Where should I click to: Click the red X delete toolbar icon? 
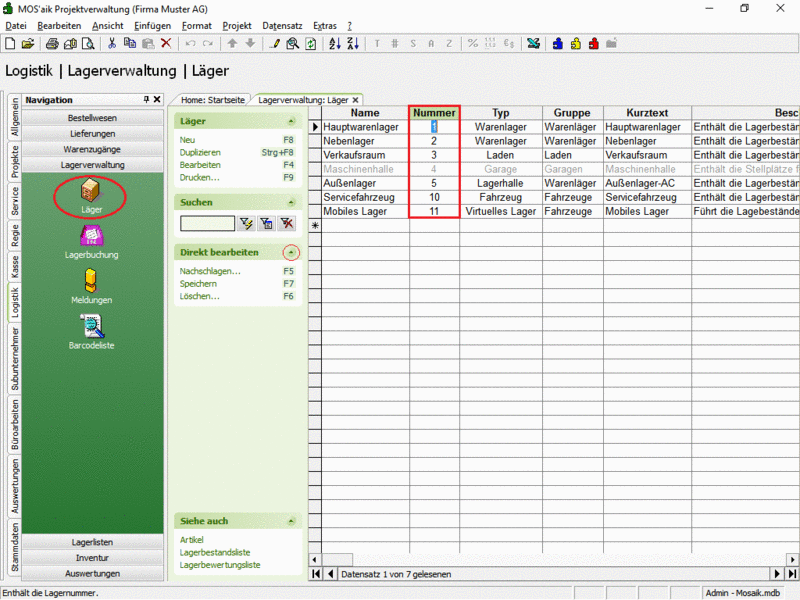[166, 44]
